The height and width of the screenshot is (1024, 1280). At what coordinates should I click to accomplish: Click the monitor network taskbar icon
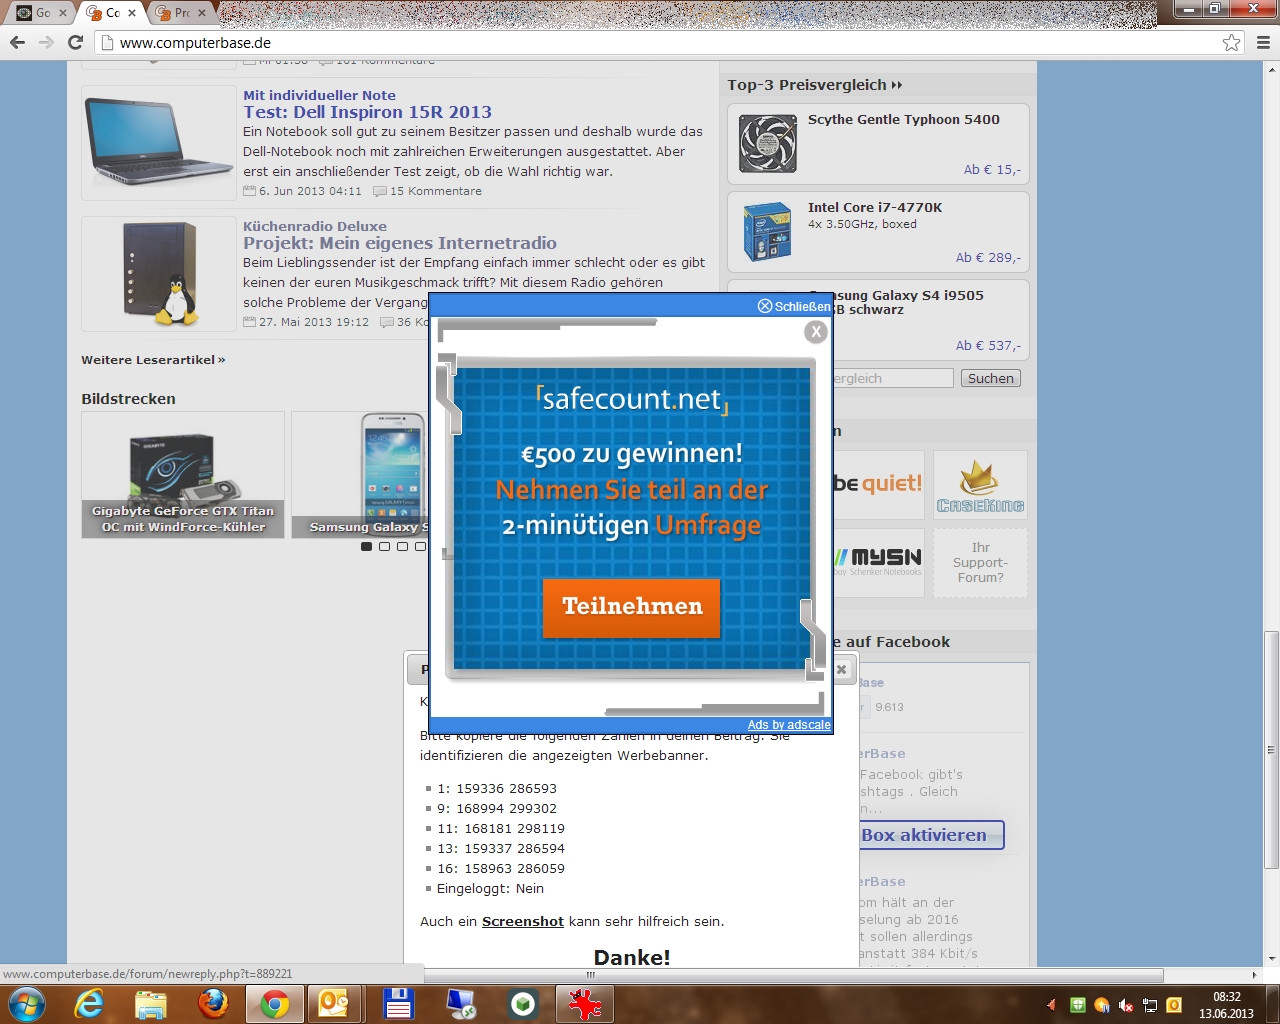460,1004
